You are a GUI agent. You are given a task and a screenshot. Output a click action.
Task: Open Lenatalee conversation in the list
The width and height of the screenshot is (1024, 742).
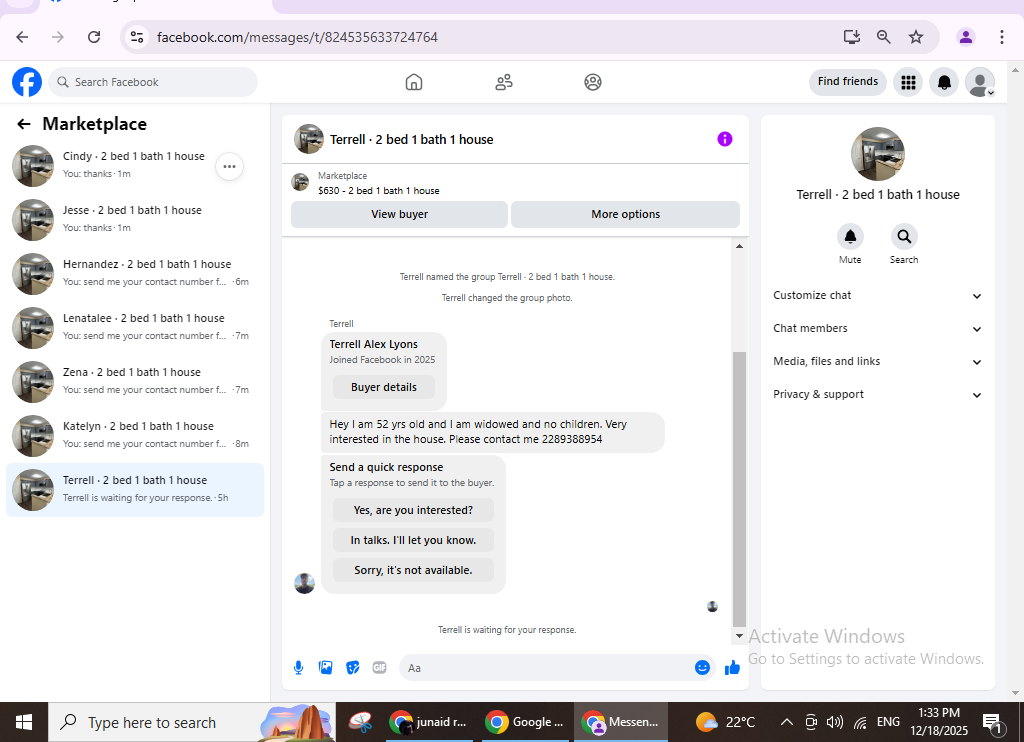(x=135, y=328)
